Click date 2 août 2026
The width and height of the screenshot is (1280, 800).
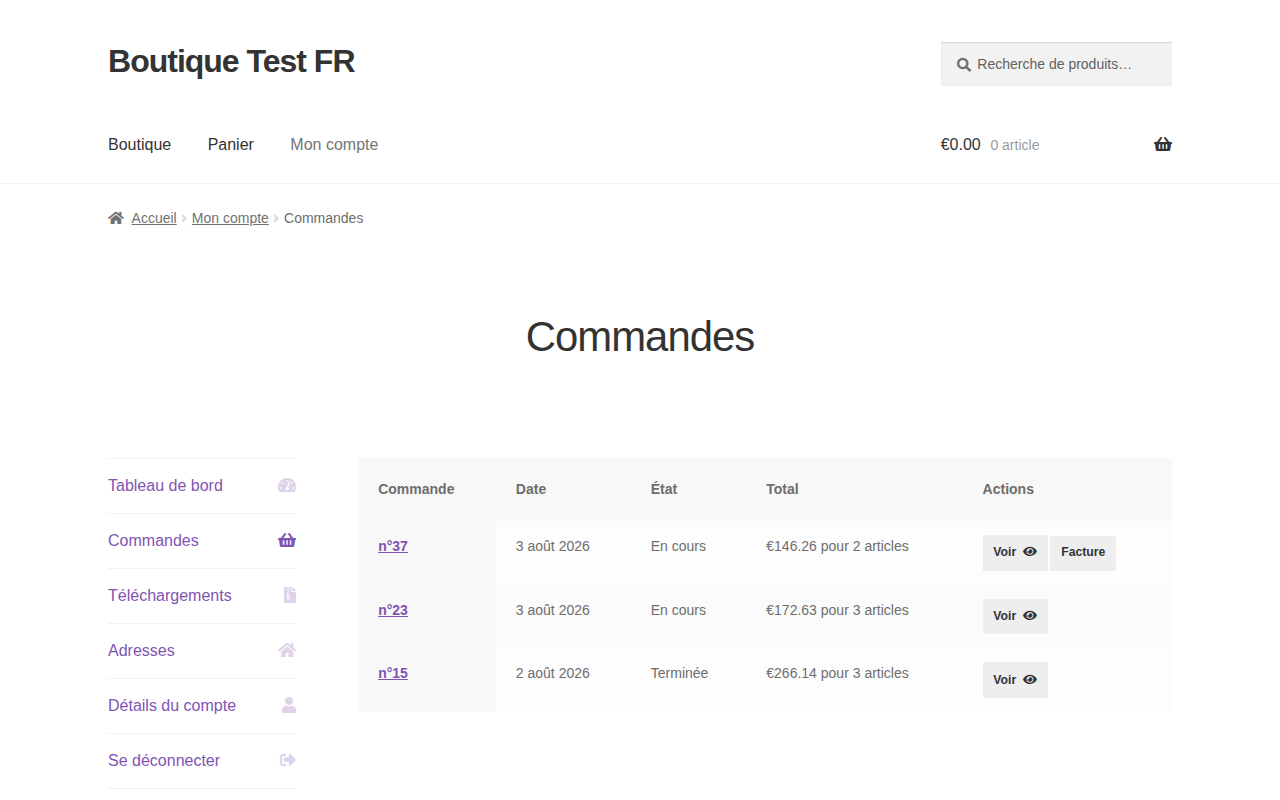click(553, 673)
